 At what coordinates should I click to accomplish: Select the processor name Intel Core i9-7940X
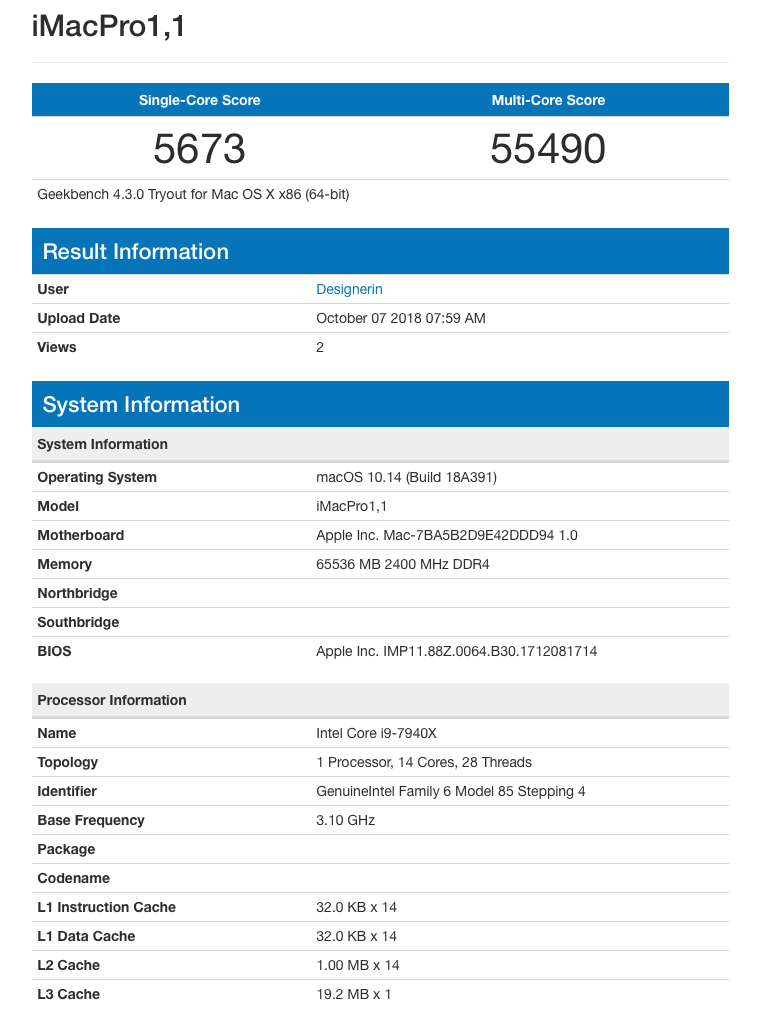377,734
